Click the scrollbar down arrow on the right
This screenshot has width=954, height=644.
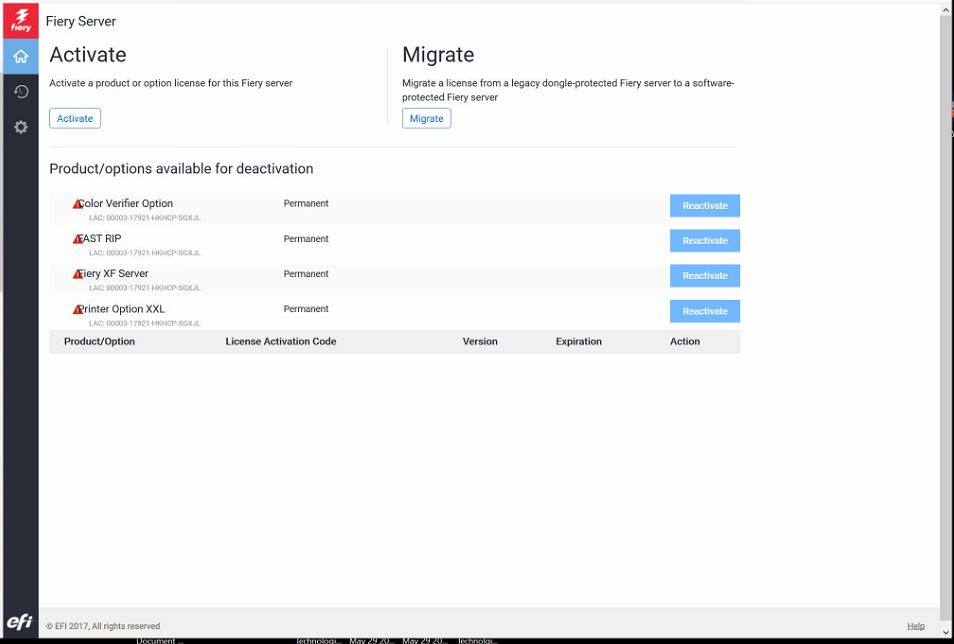click(946, 632)
